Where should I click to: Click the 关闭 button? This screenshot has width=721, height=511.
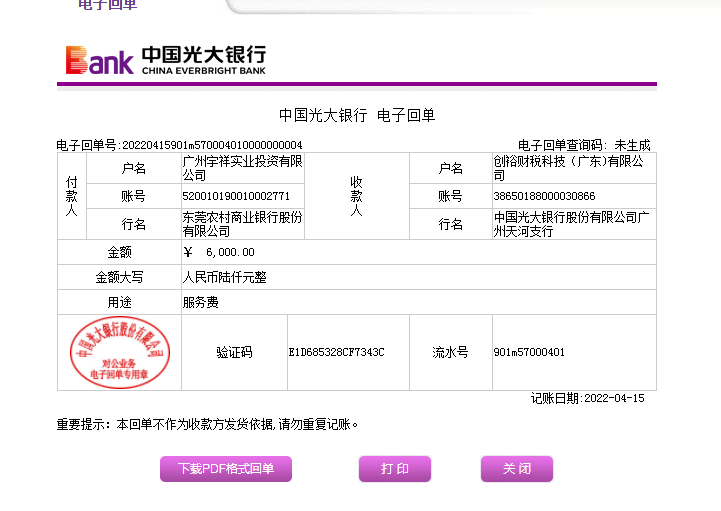[516, 469]
